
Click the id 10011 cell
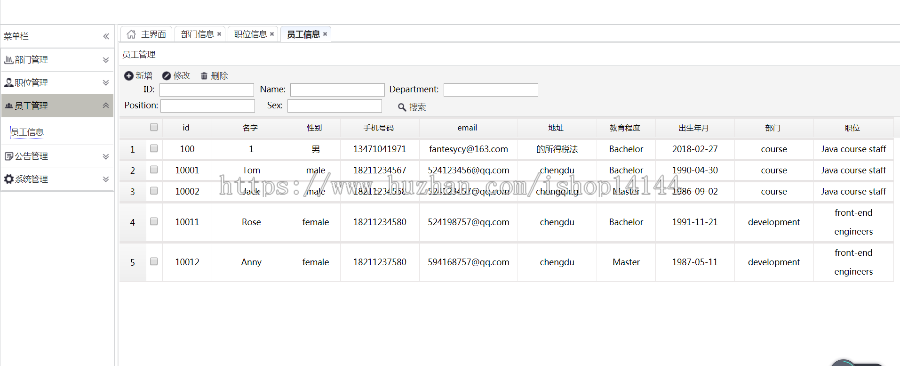pyautogui.click(x=187, y=221)
